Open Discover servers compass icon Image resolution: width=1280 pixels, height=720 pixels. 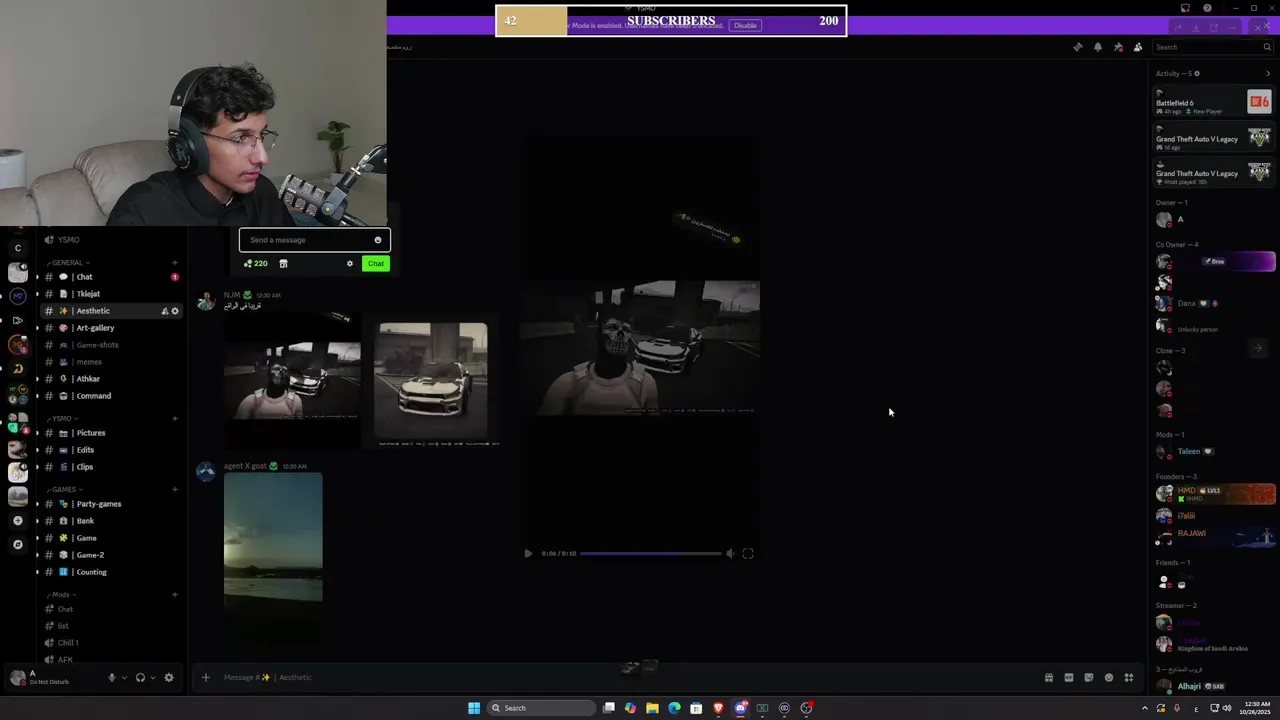tap(17, 545)
